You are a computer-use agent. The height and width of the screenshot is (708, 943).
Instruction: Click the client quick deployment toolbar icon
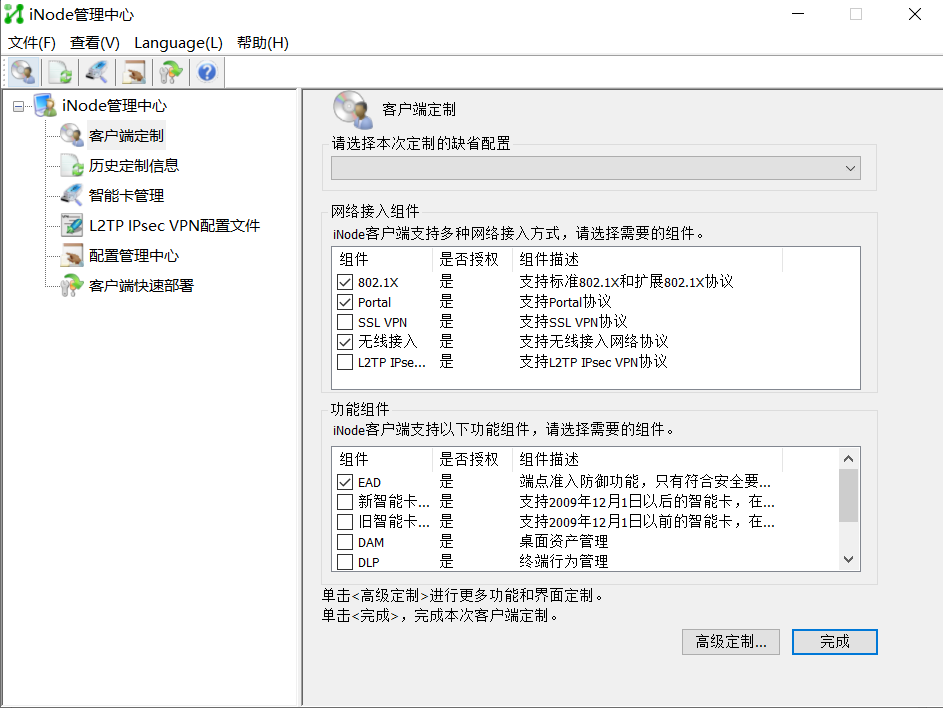tap(170, 72)
